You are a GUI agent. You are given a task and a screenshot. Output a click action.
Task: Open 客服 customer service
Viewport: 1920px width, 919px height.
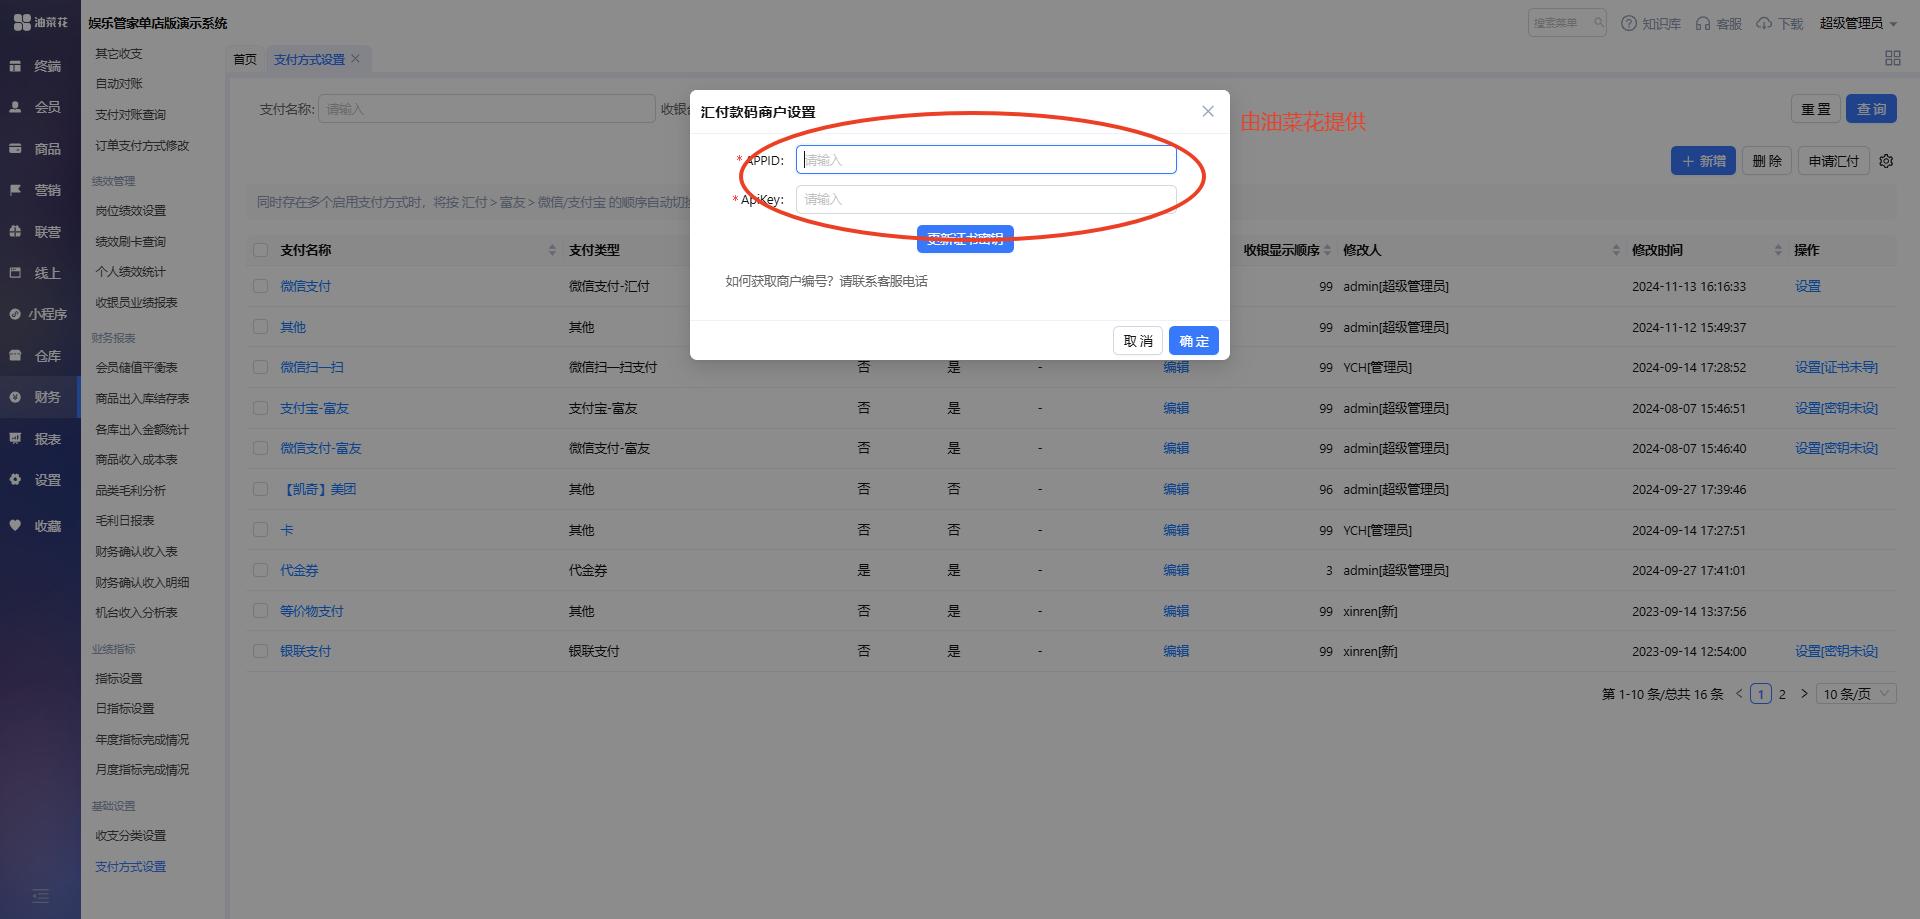click(1718, 23)
